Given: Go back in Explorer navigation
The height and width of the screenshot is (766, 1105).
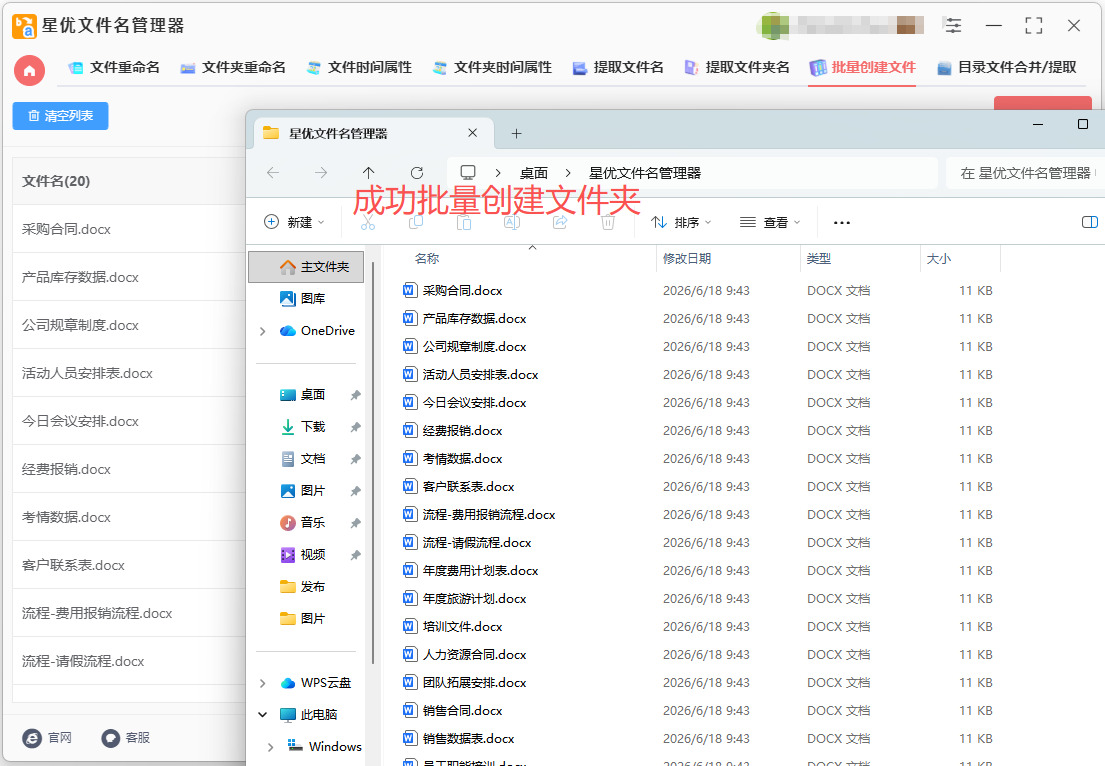Looking at the screenshot, I should click(273, 173).
